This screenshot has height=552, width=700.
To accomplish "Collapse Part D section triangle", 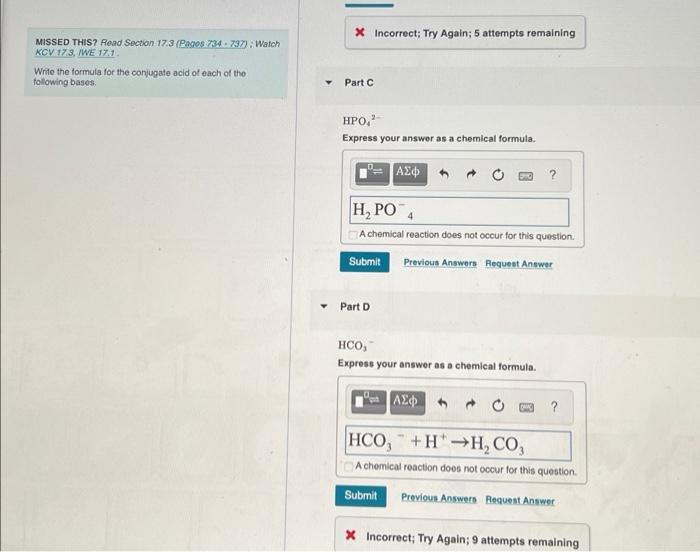I will (x=324, y=306).
